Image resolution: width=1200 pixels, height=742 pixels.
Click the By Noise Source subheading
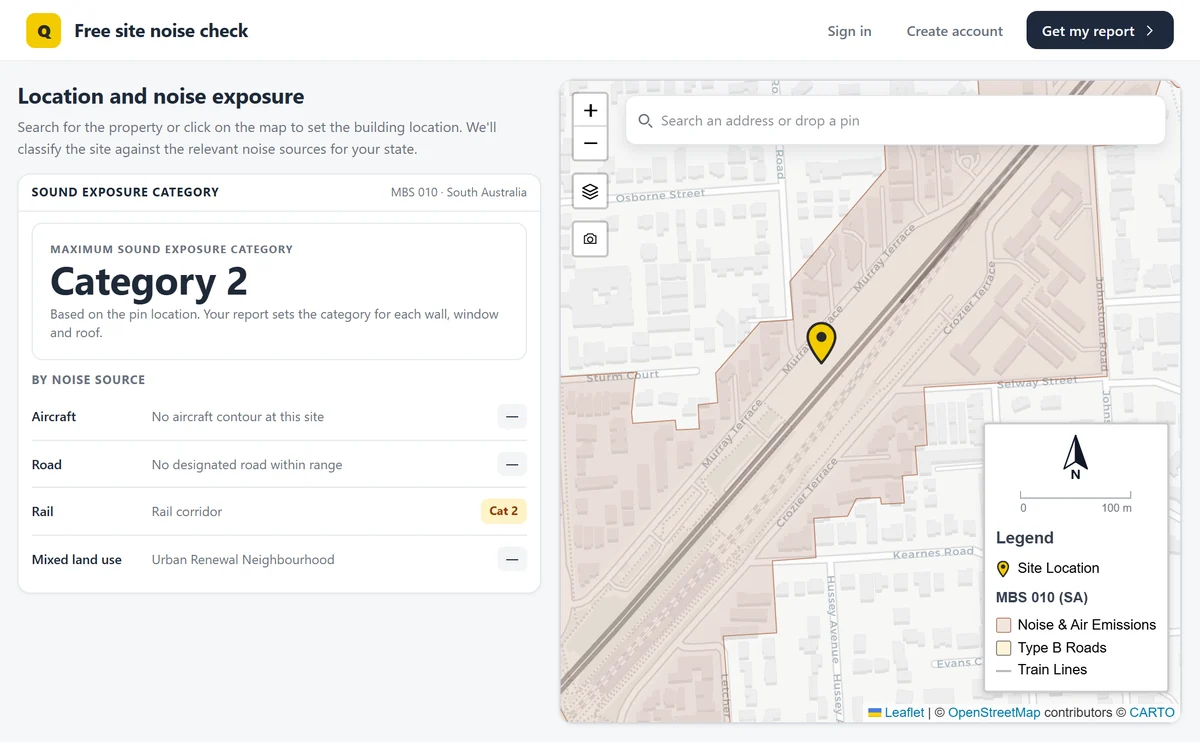[88, 380]
